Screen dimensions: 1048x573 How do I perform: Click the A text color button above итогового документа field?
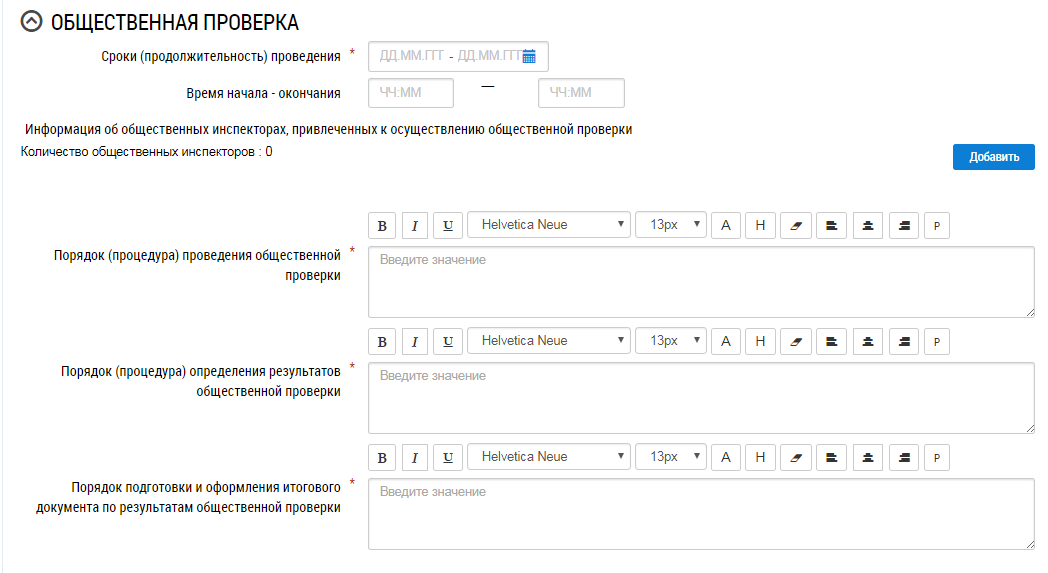[x=726, y=457]
